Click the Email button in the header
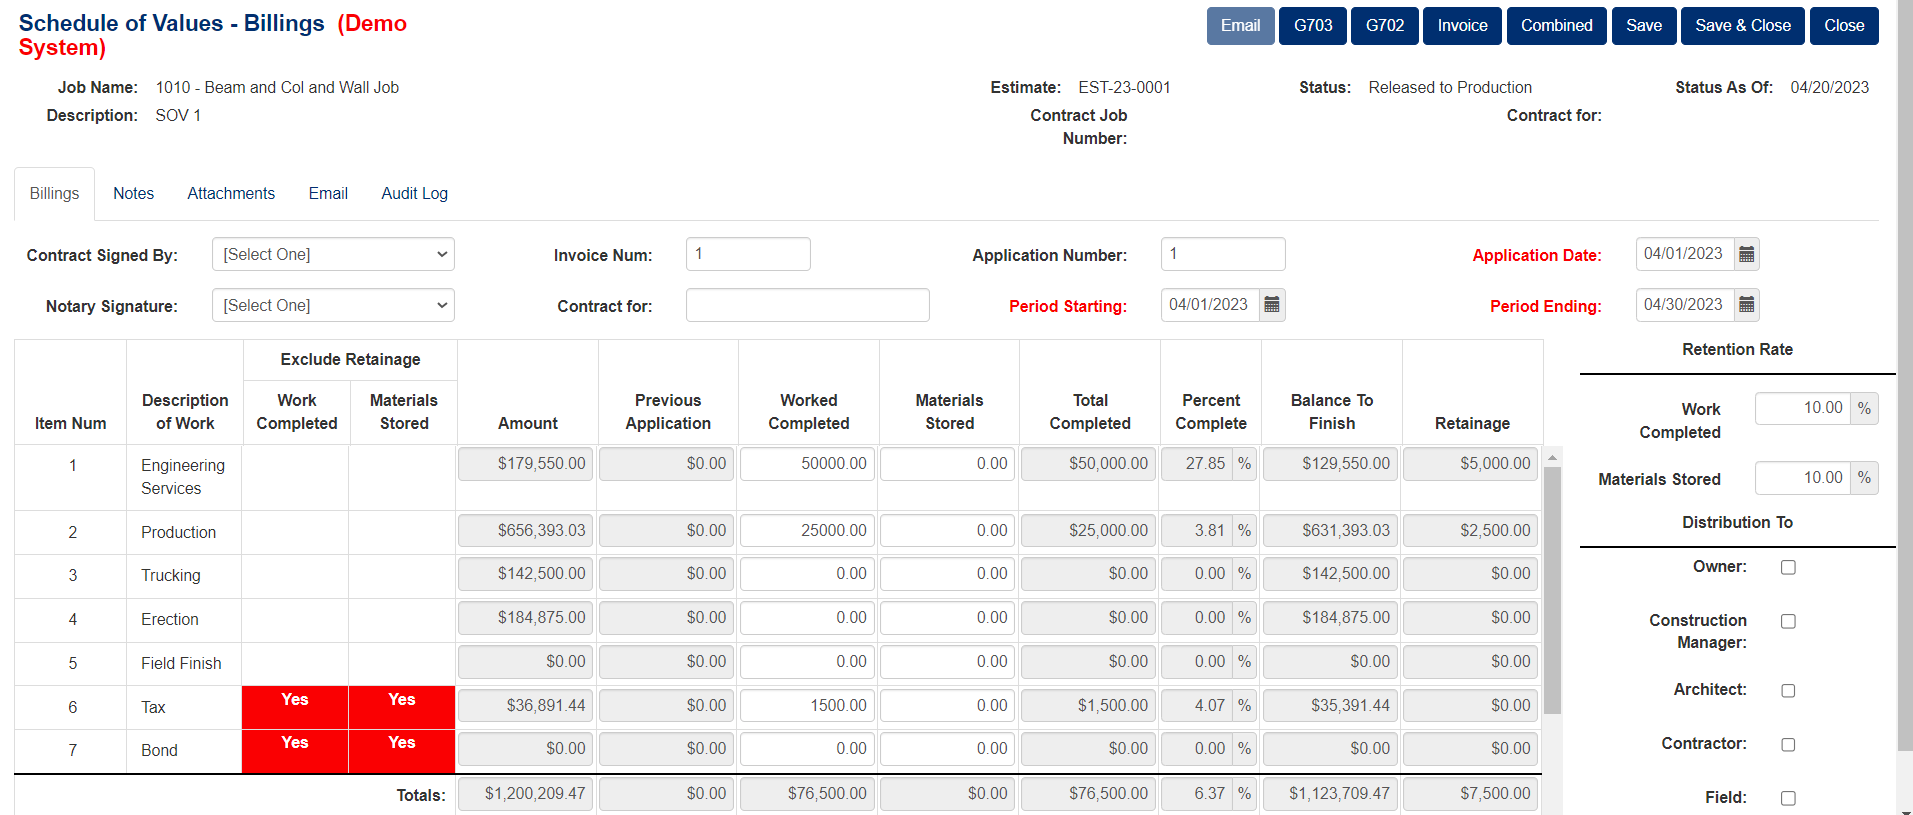The image size is (1913, 815). pyautogui.click(x=1240, y=26)
